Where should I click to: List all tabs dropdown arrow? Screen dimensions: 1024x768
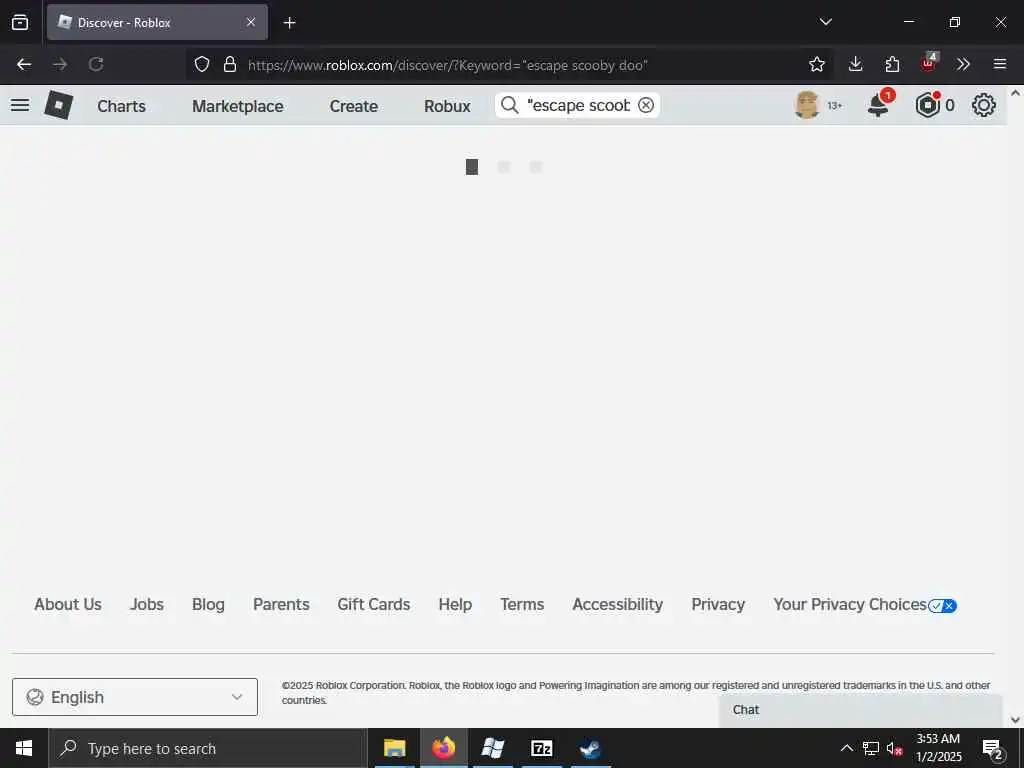point(825,22)
